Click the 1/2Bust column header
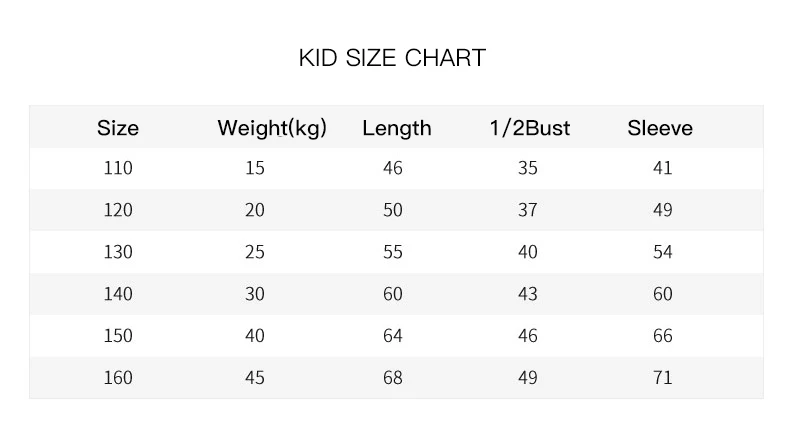790x436 pixels. (x=530, y=128)
